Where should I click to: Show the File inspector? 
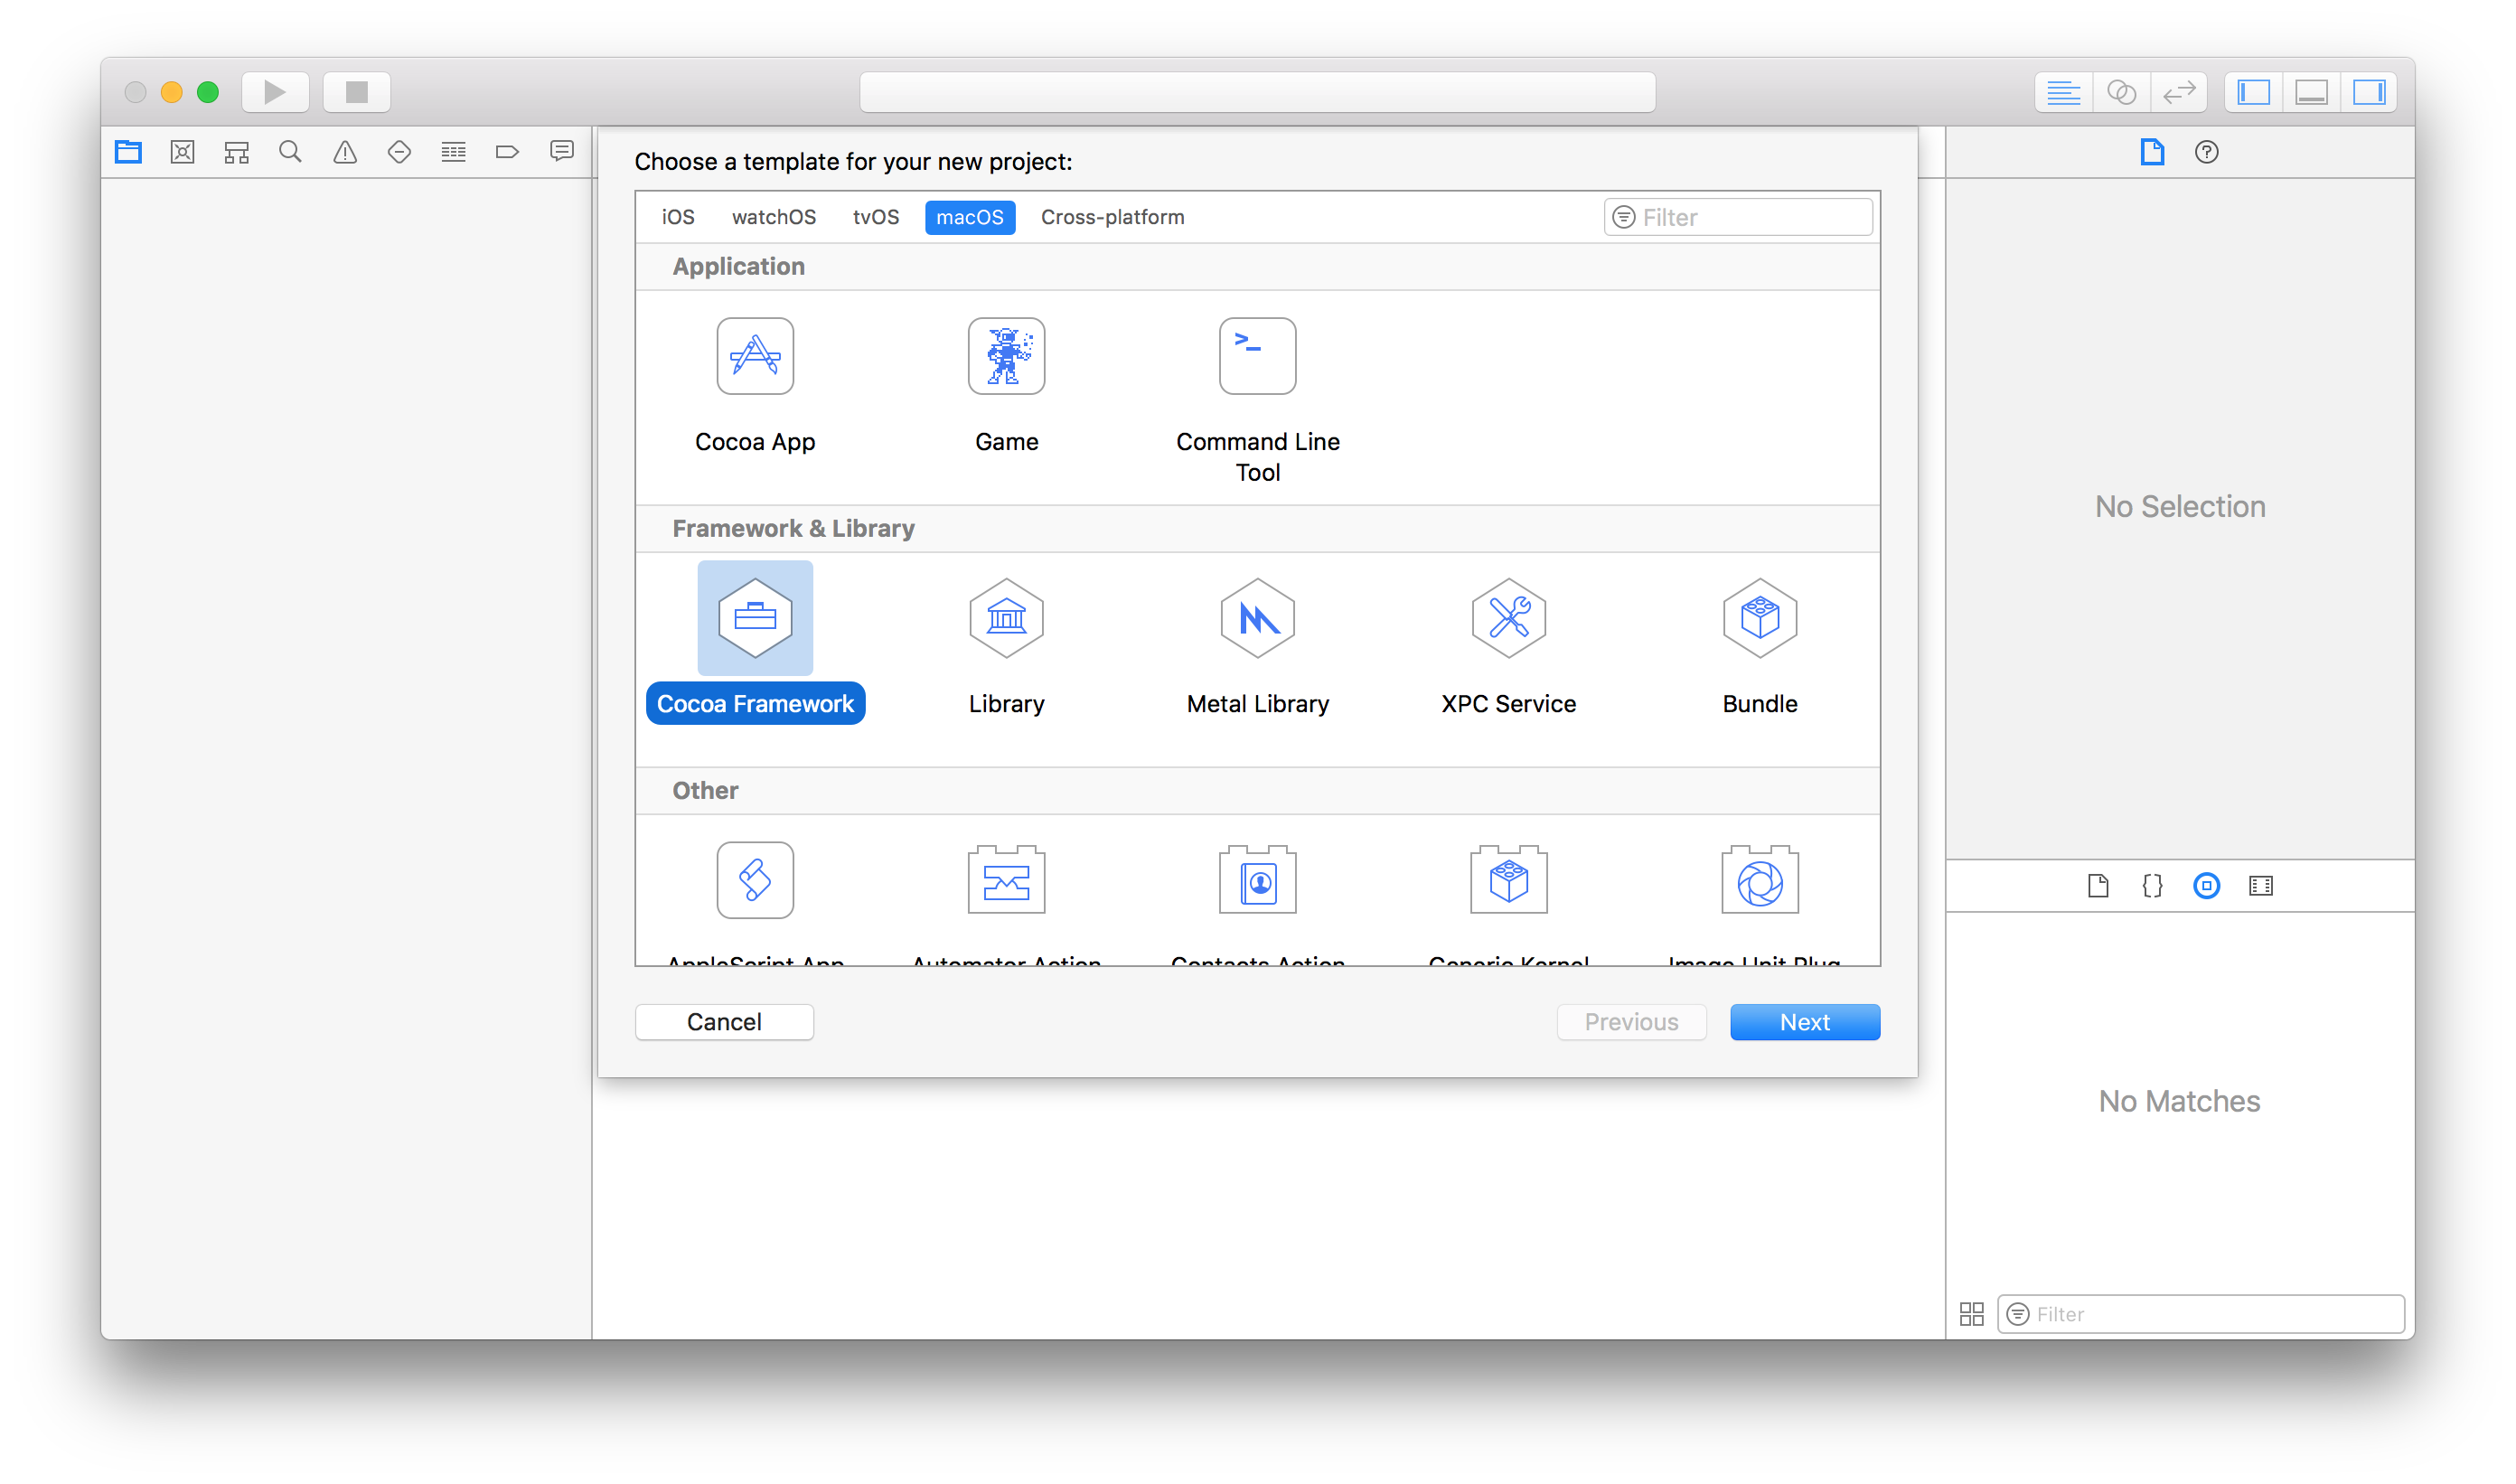(x=2153, y=152)
